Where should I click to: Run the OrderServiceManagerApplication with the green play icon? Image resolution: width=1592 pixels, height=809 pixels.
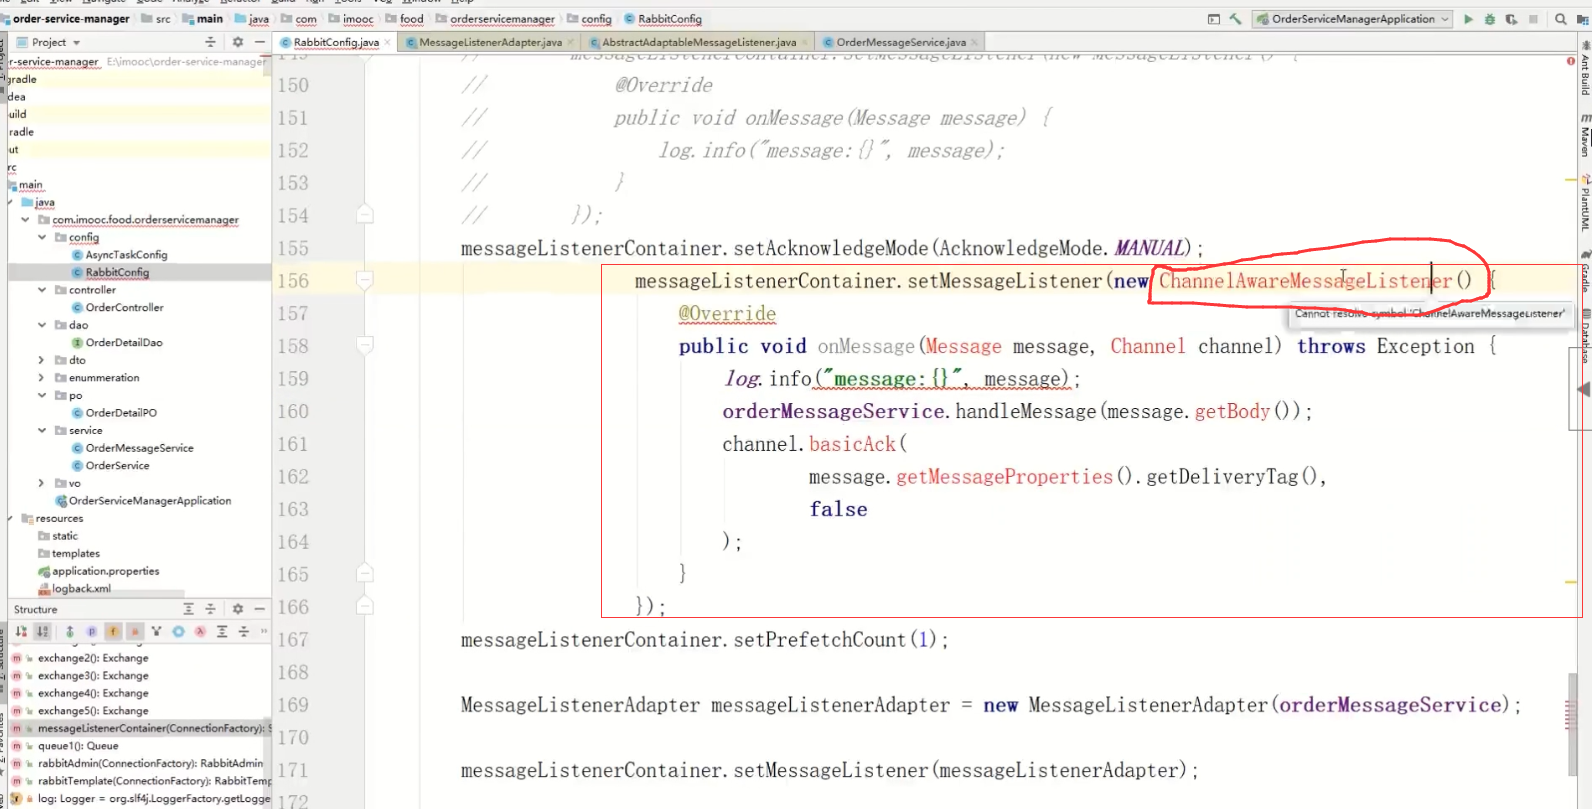click(1468, 19)
